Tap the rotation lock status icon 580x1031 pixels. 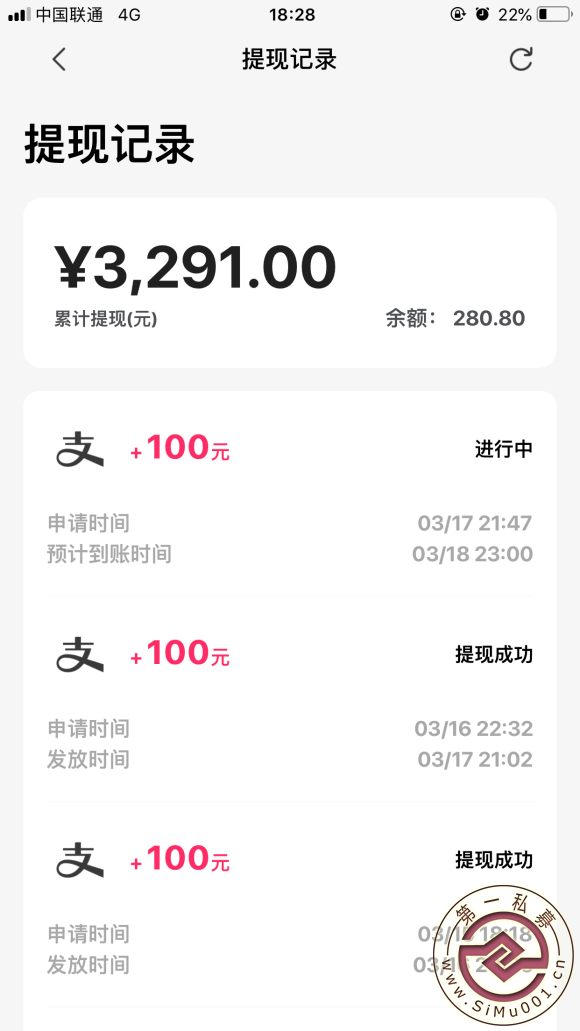tap(458, 14)
